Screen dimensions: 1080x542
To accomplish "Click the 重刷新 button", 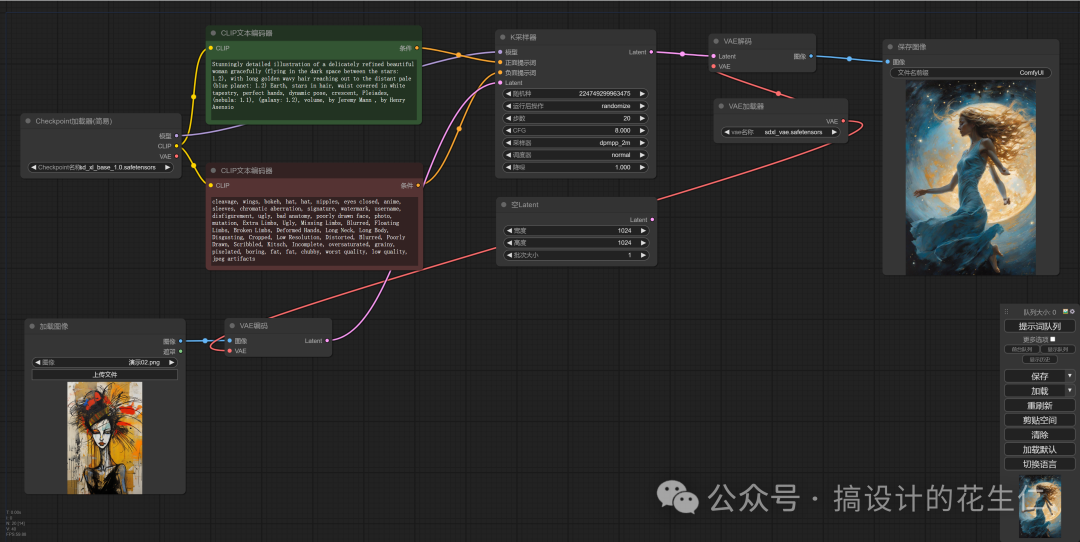I will (x=1039, y=406).
